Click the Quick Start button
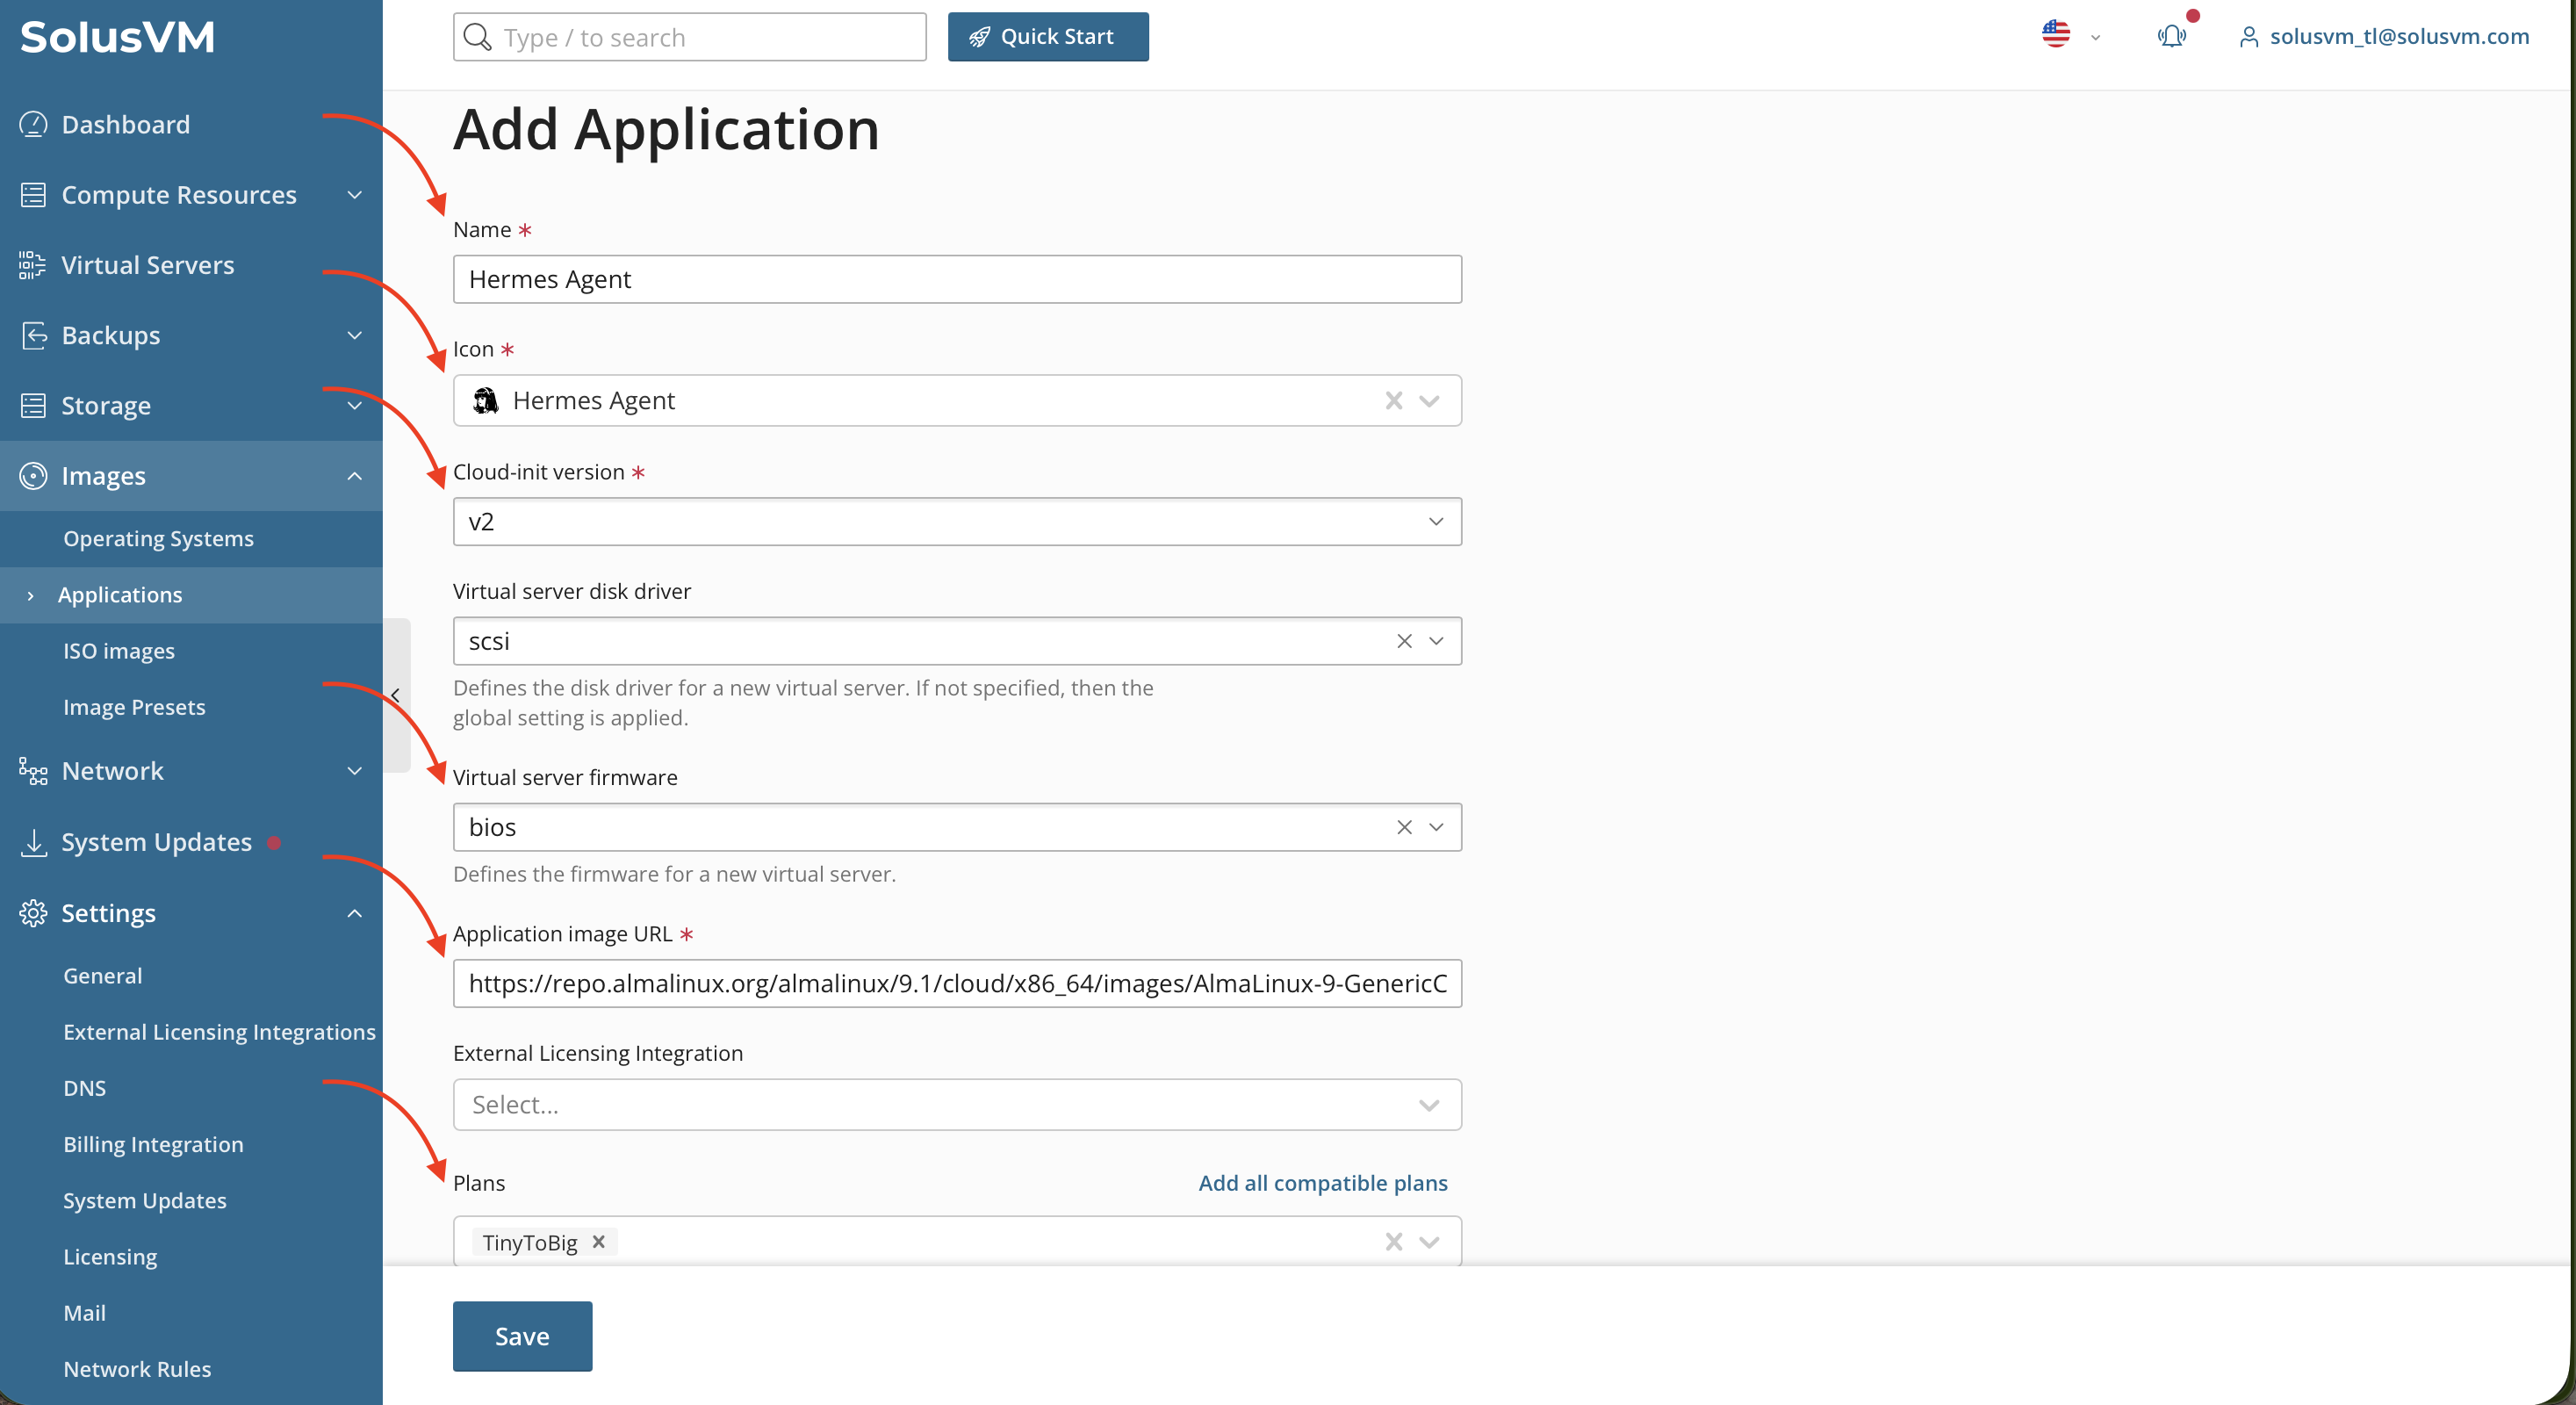Screen dimensions: 2576x1405 pos(1048,37)
